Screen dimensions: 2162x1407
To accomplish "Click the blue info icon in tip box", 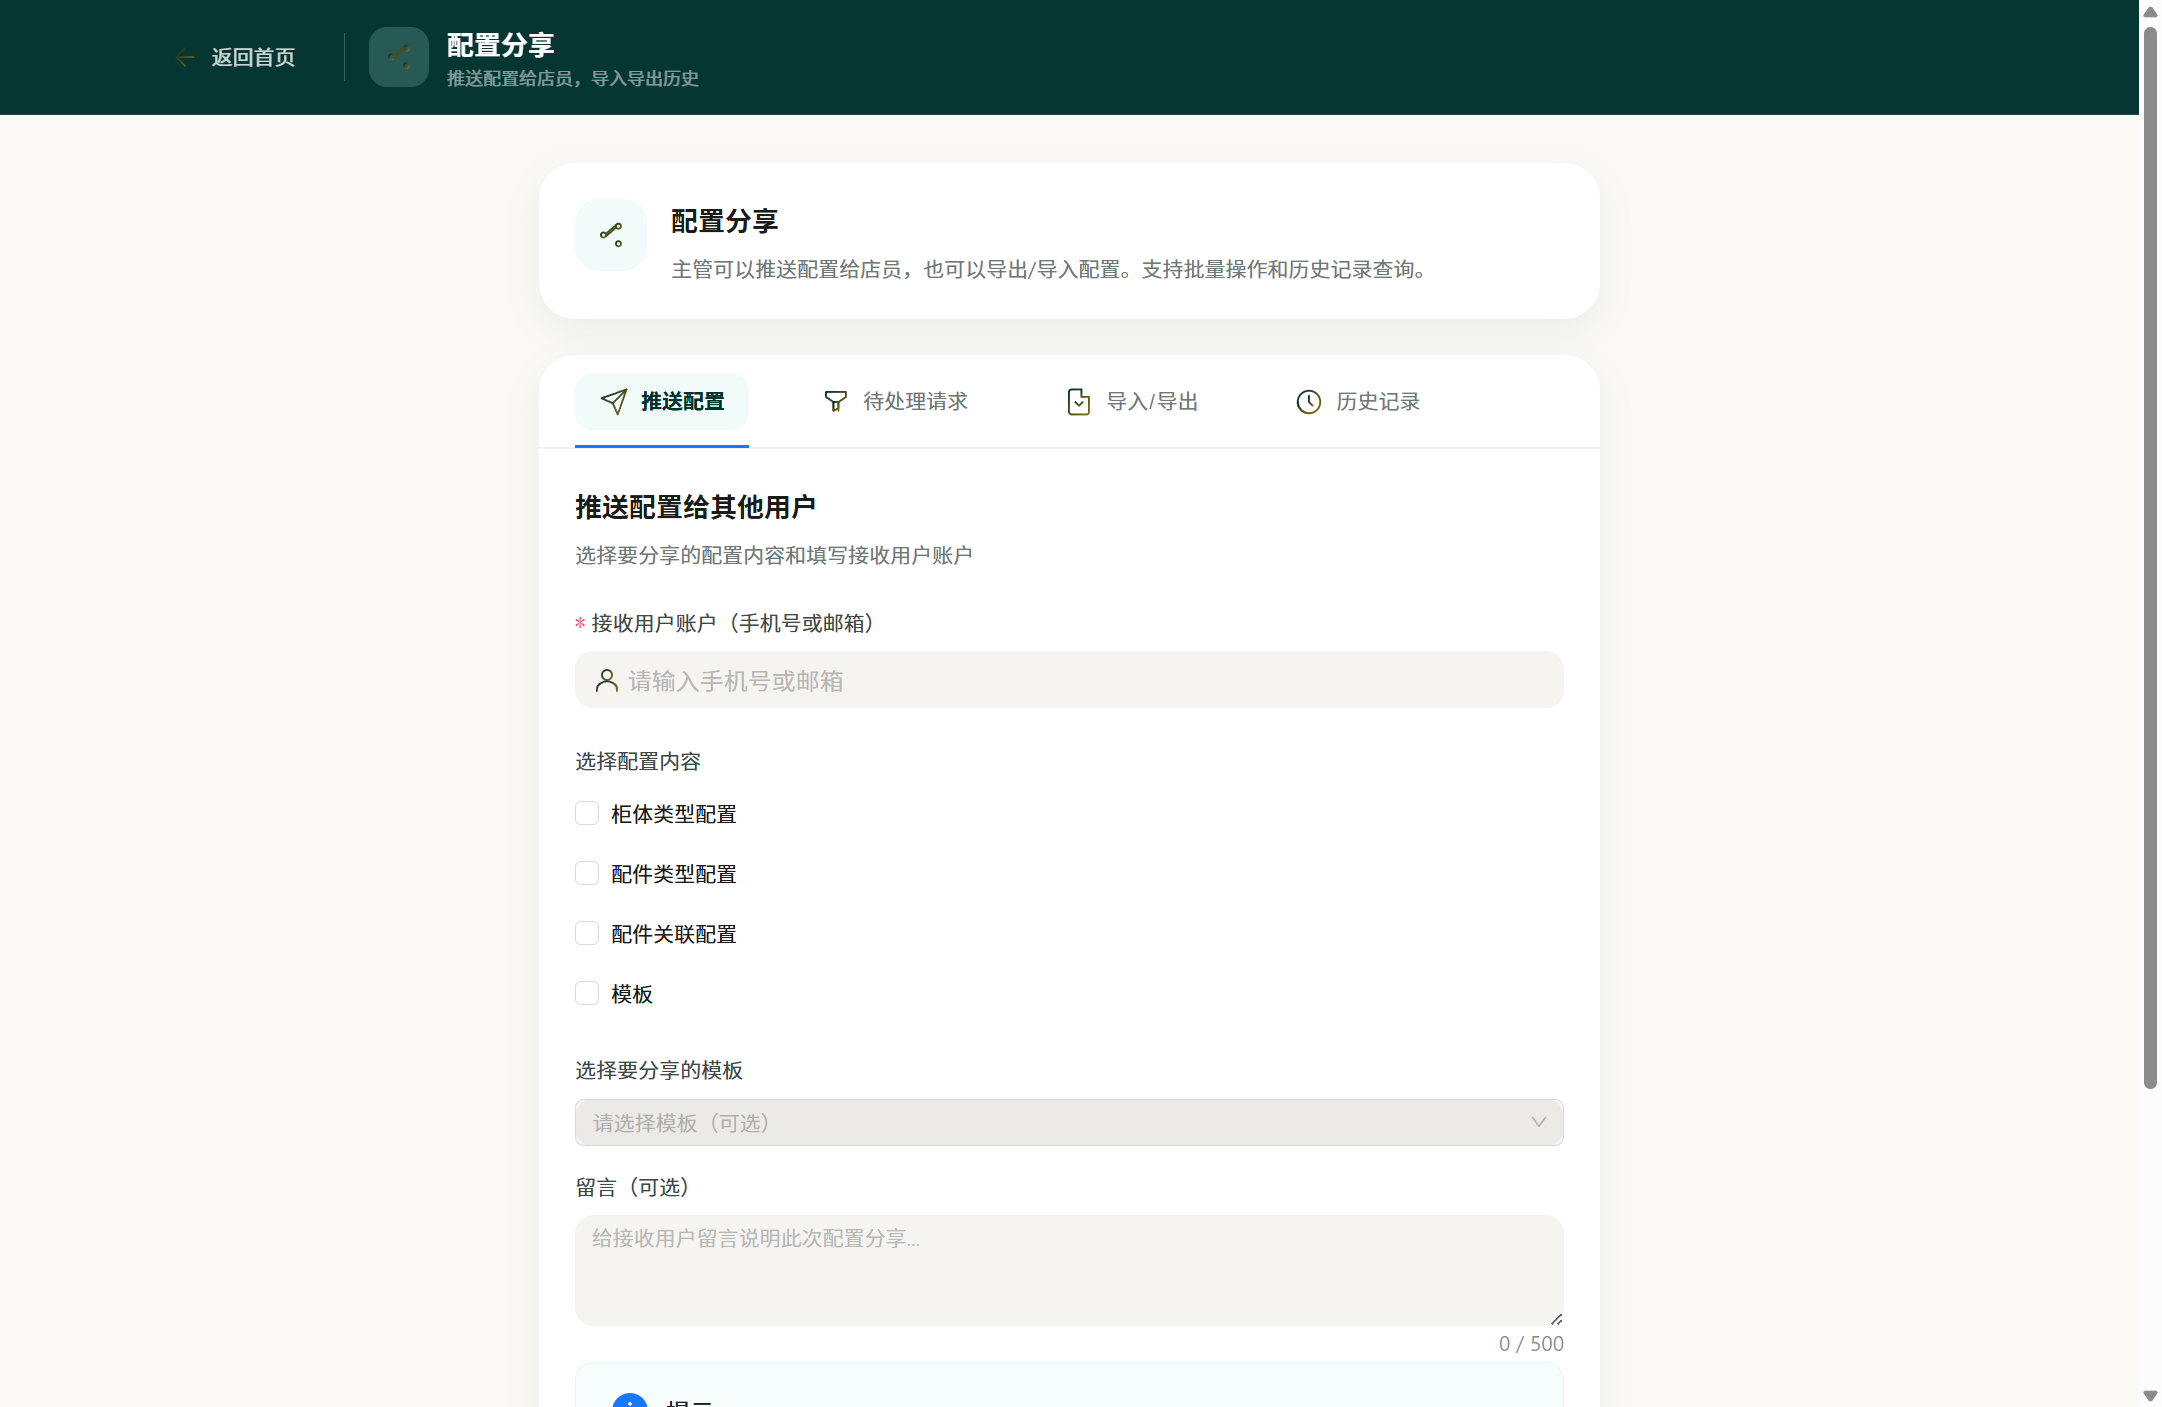I will (630, 1401).
